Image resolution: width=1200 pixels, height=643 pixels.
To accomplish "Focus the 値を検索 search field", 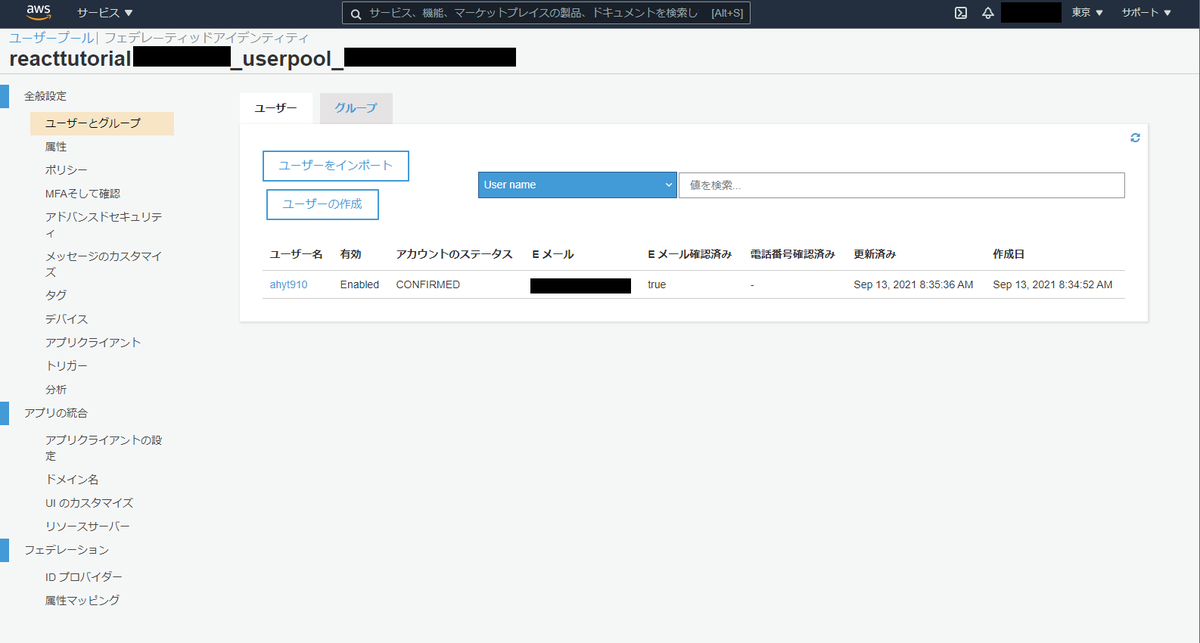I will point(902,185).
